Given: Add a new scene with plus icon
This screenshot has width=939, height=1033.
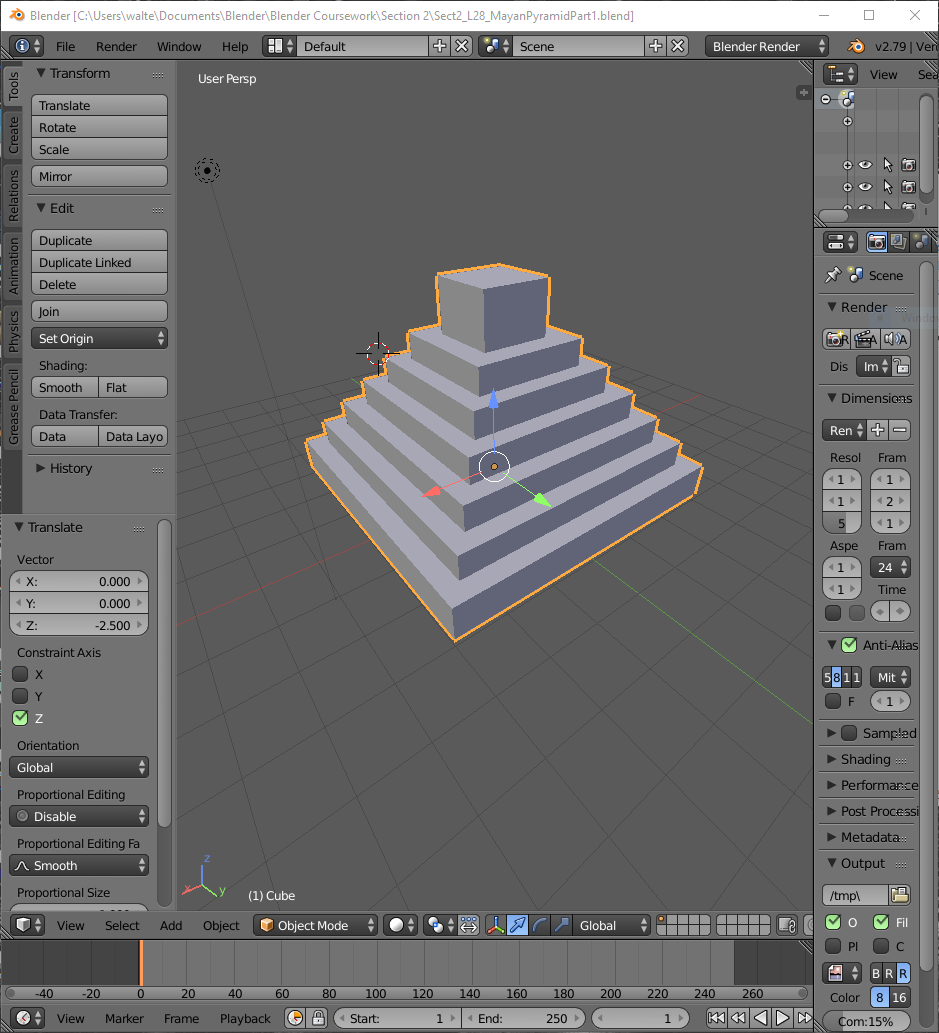Looking at the screenshot, I should [655, 46].
